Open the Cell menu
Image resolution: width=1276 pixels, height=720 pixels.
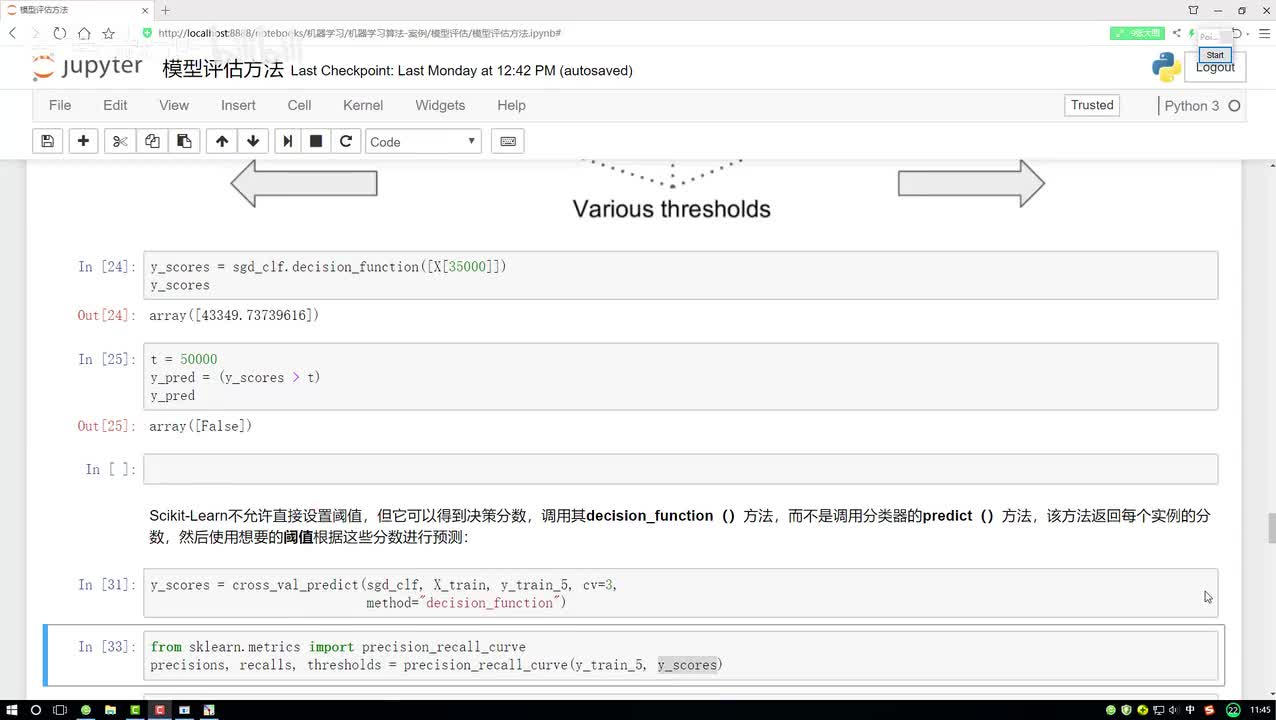point(299,105)
